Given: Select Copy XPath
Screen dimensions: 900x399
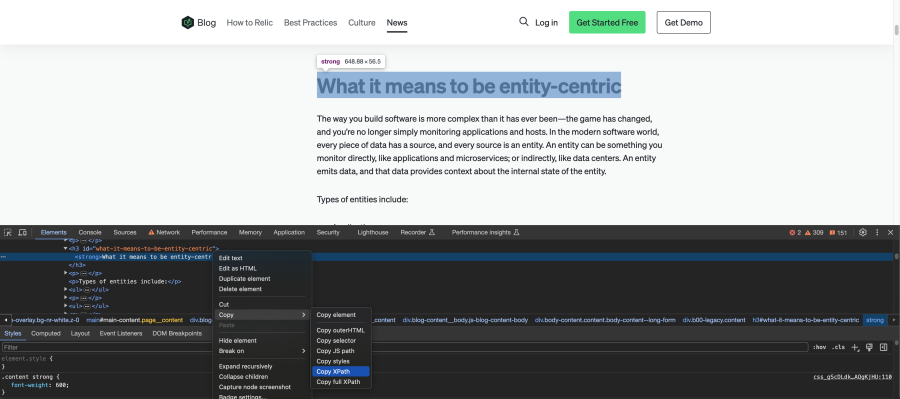Looking at the screenshot, I should tap(341, 372).
